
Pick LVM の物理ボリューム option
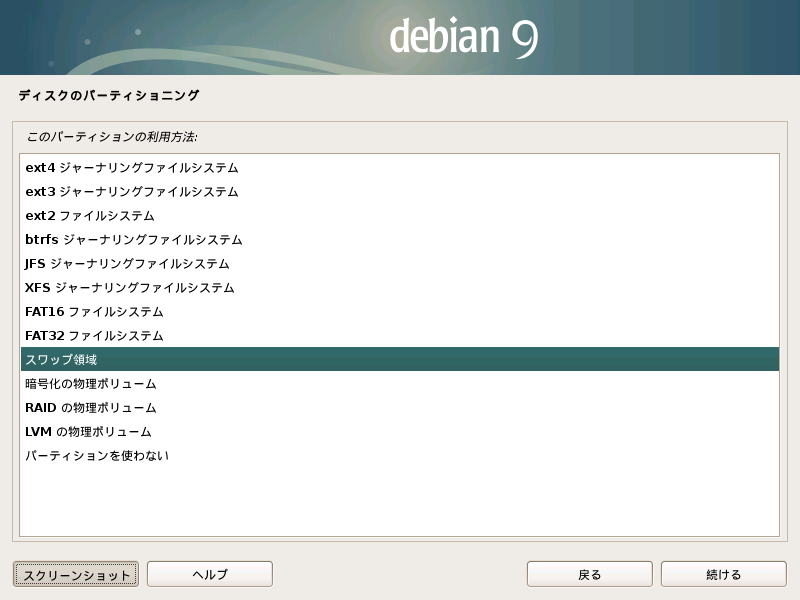point(88,432)
